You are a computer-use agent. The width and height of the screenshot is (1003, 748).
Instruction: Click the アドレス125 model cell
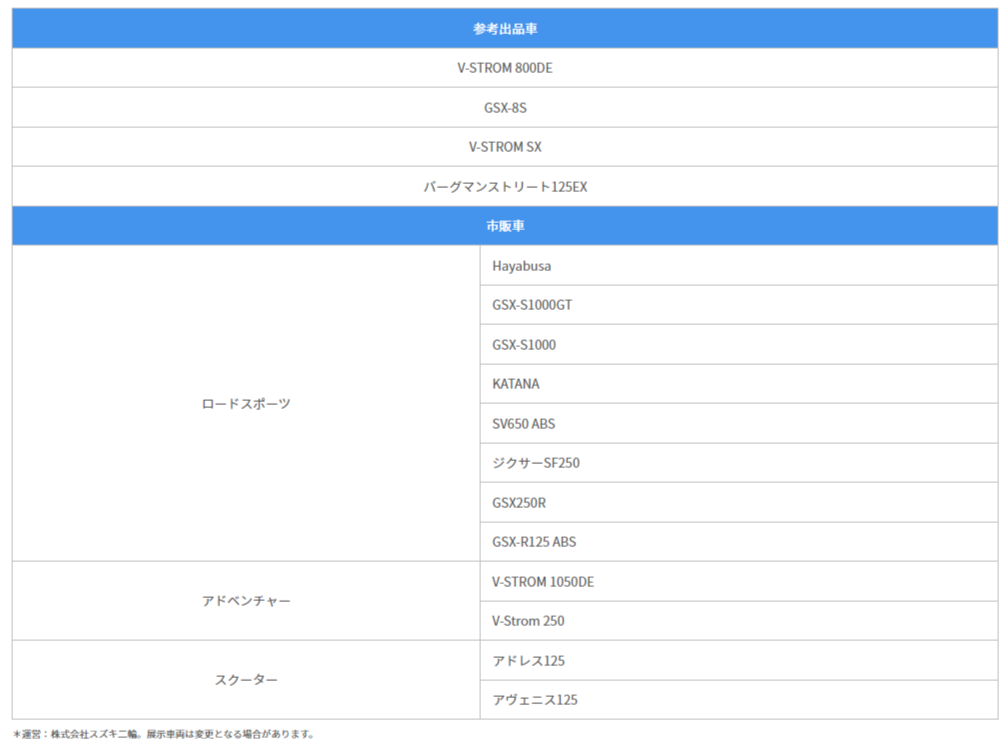click(529, 661)
